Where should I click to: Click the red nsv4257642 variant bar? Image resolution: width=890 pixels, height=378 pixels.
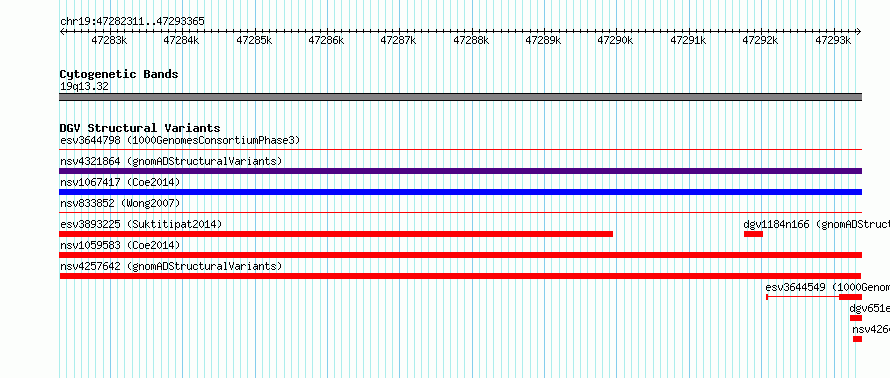[460, 276]
